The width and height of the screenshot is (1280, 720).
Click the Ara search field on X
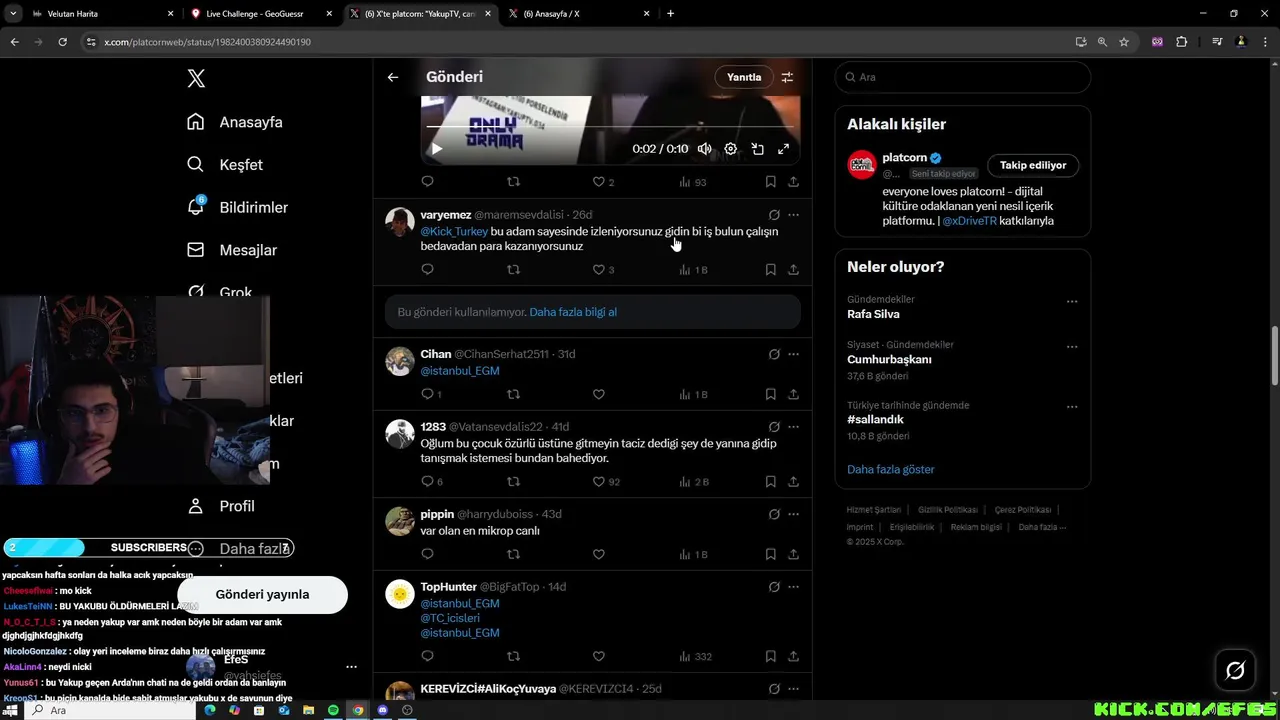click(x=962, y=77)
